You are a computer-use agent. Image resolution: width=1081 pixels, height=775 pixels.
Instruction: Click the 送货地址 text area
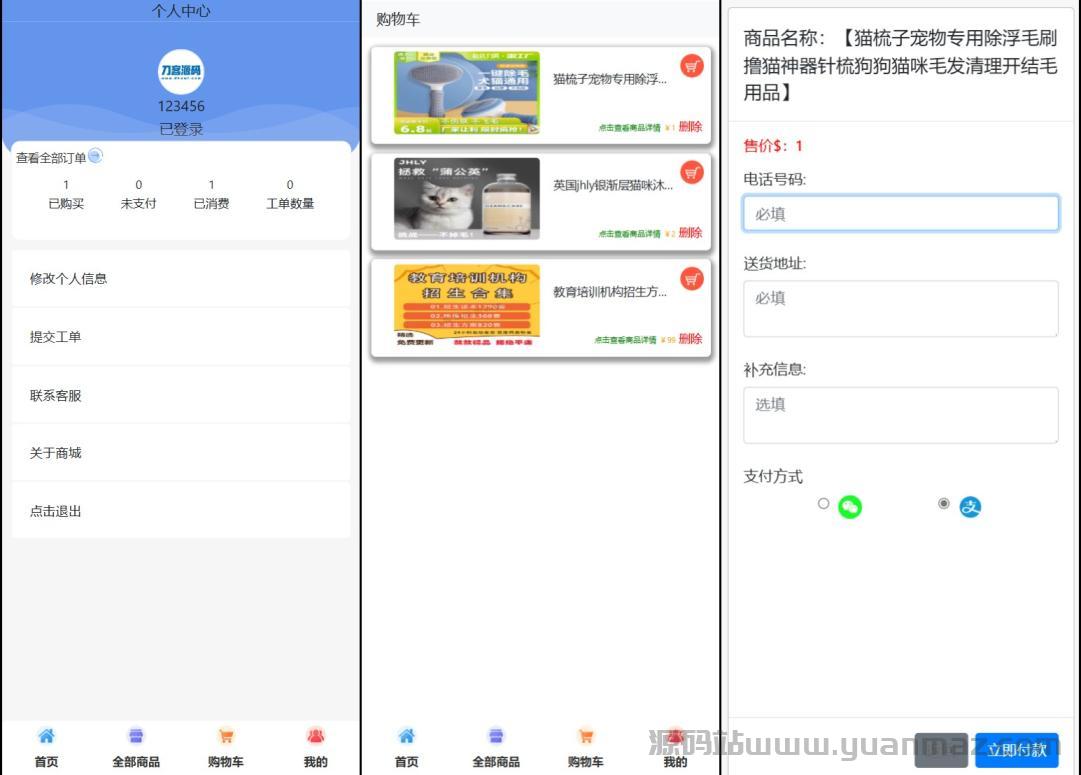[900, 308]
